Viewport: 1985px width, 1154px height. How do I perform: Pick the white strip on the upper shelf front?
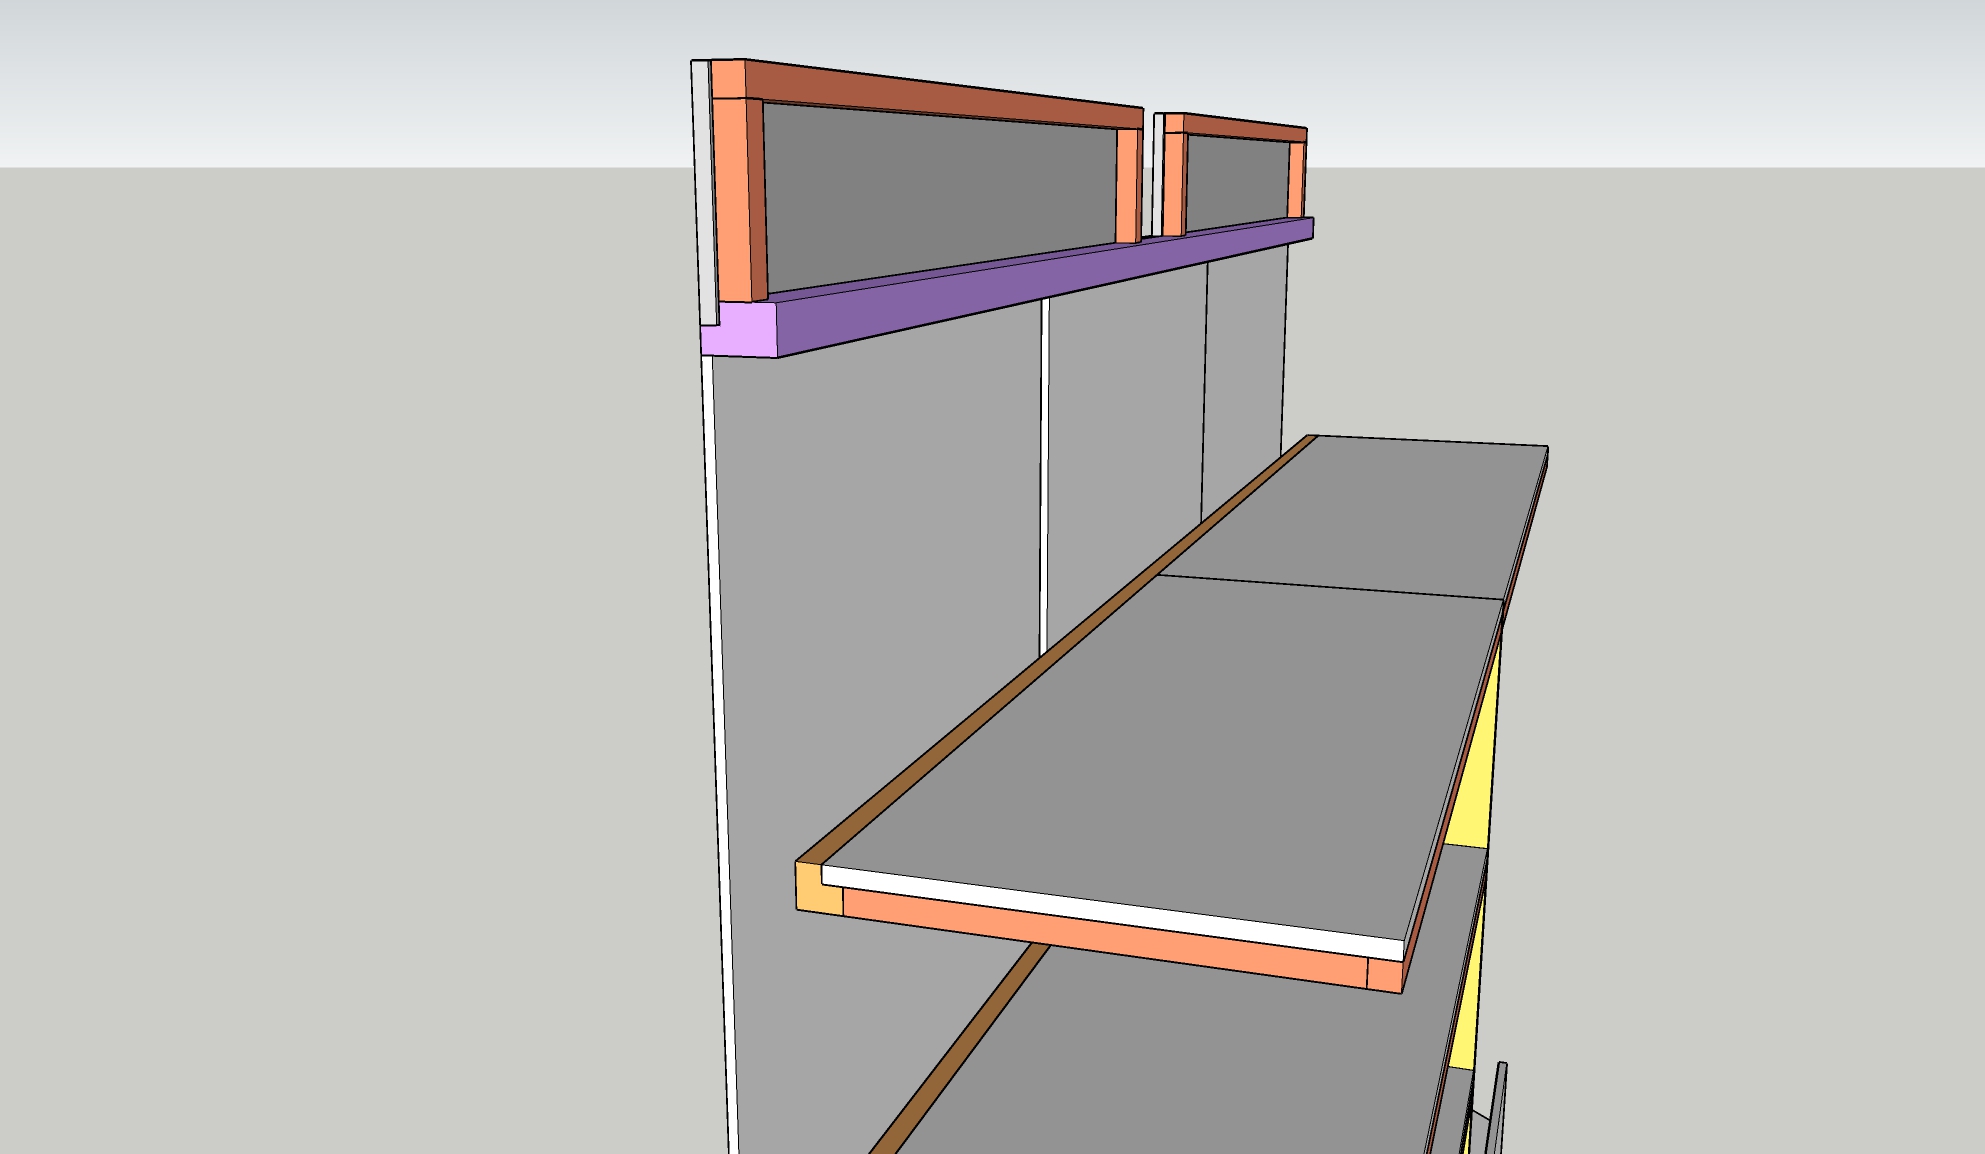(1112, 913)
